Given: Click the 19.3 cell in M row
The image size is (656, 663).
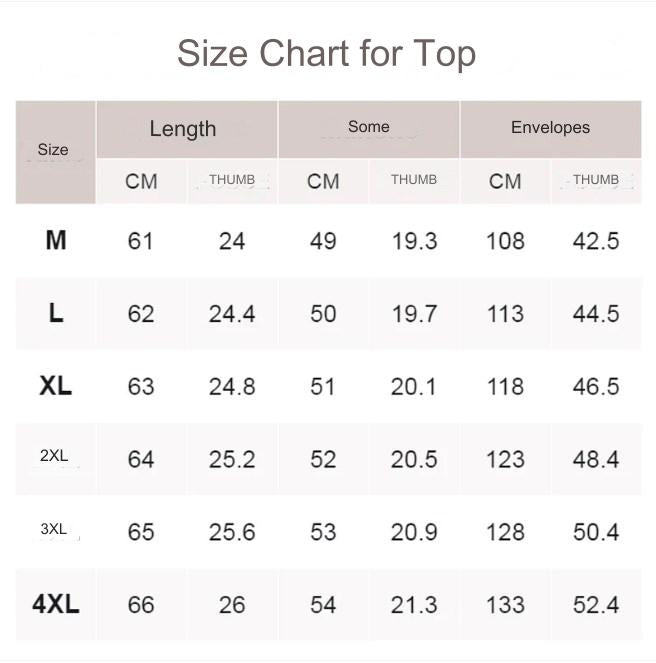Looking at the screenshot, I should click(x=414, y=241).
